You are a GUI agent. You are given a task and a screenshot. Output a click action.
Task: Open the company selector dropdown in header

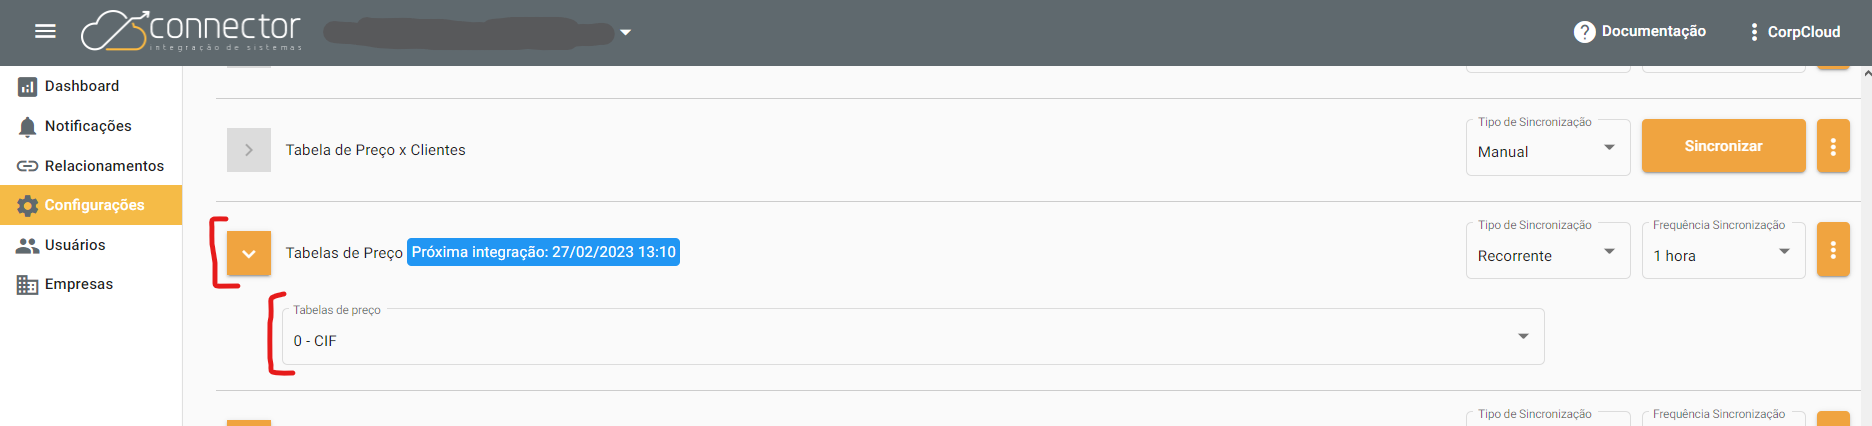[625, 32]
